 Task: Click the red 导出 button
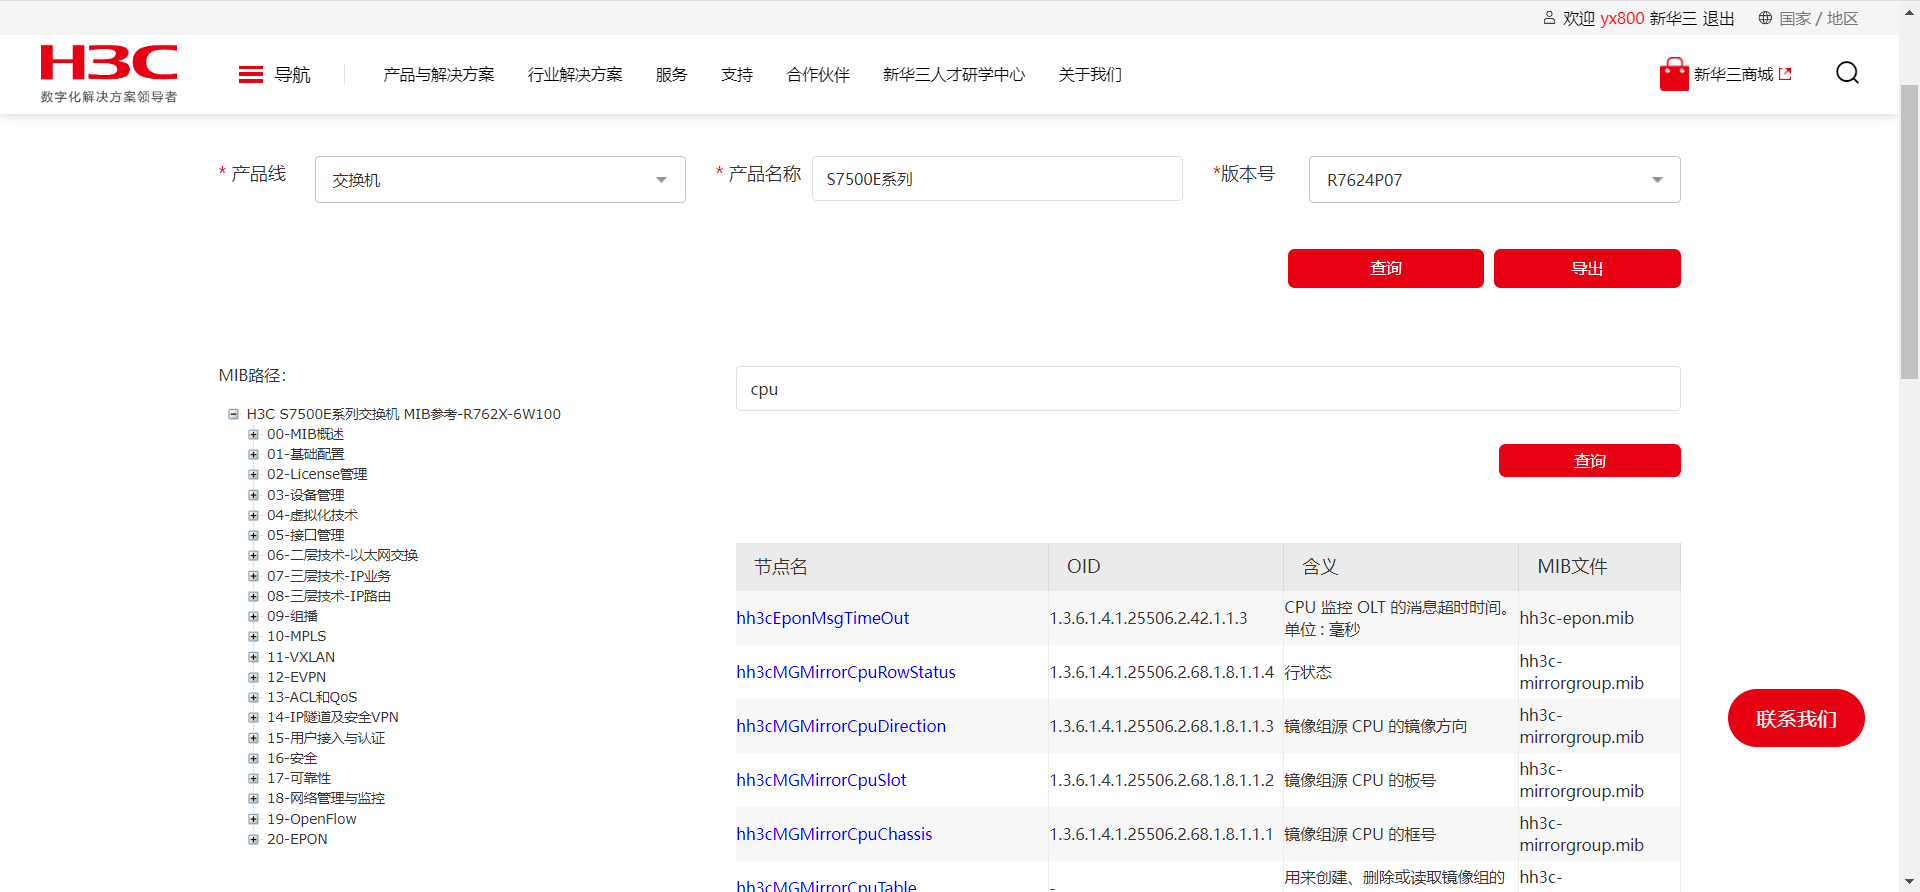(x=1586, y=268)
